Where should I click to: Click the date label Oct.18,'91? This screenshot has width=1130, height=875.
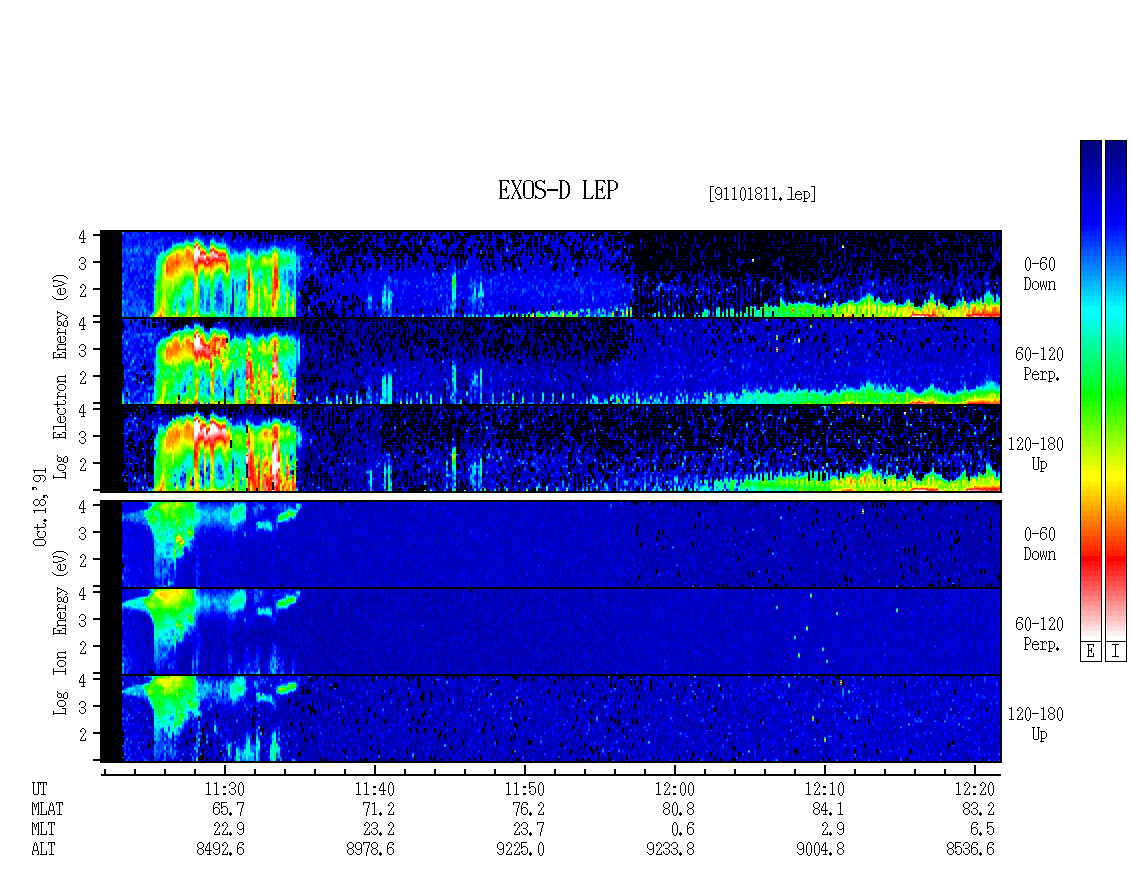point(40,507)
